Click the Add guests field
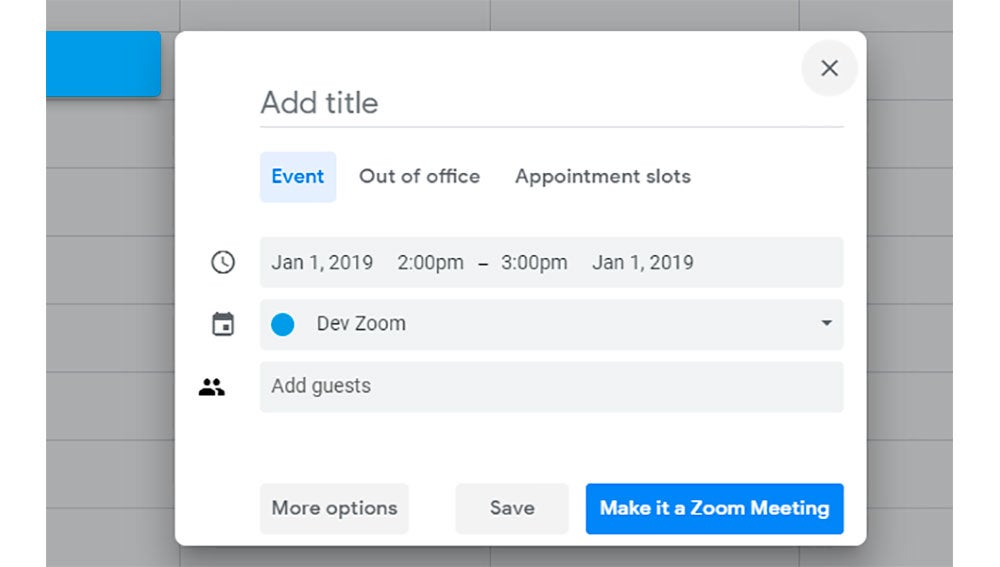This screenshot has height=567, width=1000. [551, 387]
